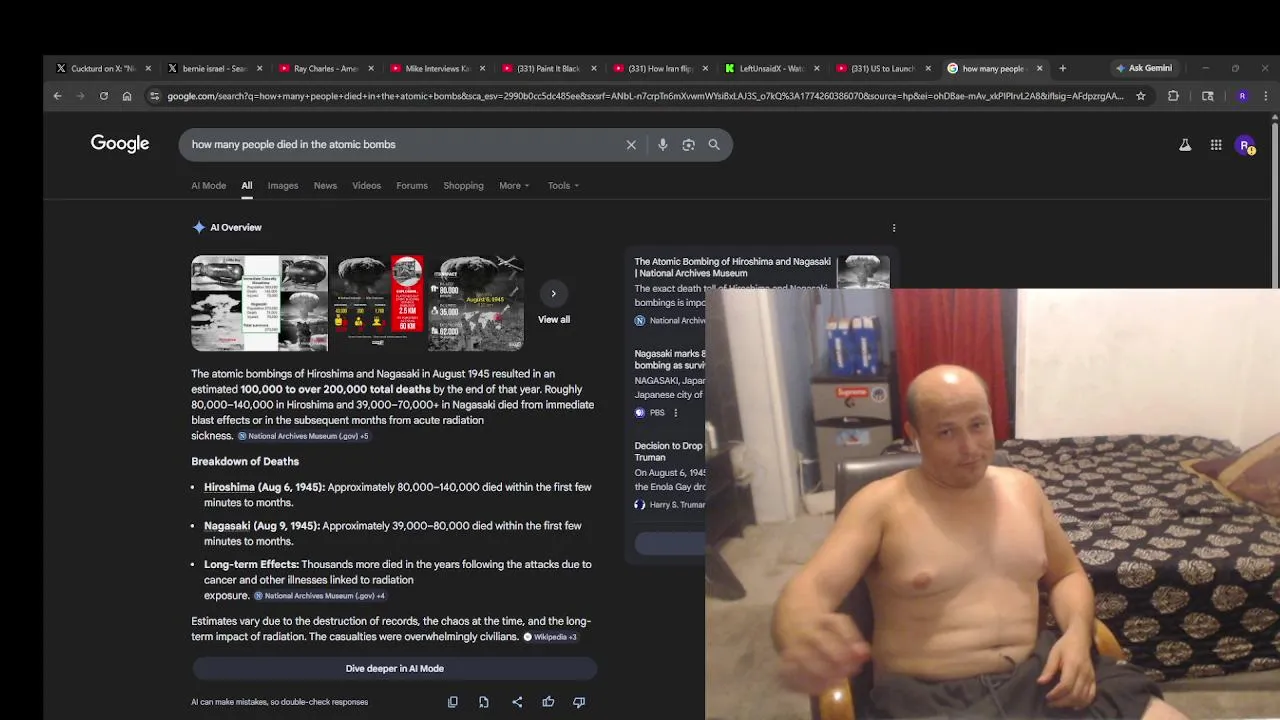The height and width of the screenshot is (720, 1280).
Task: Click Dive deeper in AI Mode button
Action: pyautogui.click(x=394, y=669)
